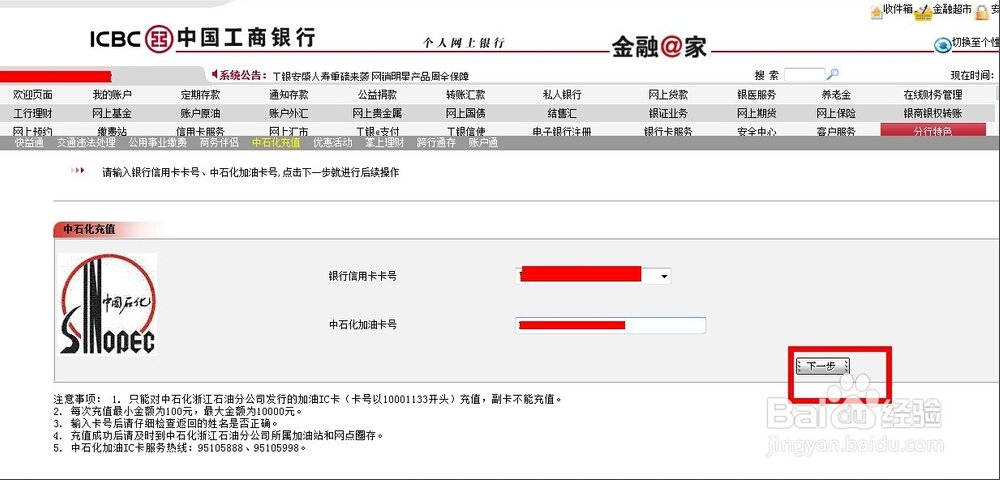Select the 优惠活动 submenu item
1000x480 pixels.
332,143
